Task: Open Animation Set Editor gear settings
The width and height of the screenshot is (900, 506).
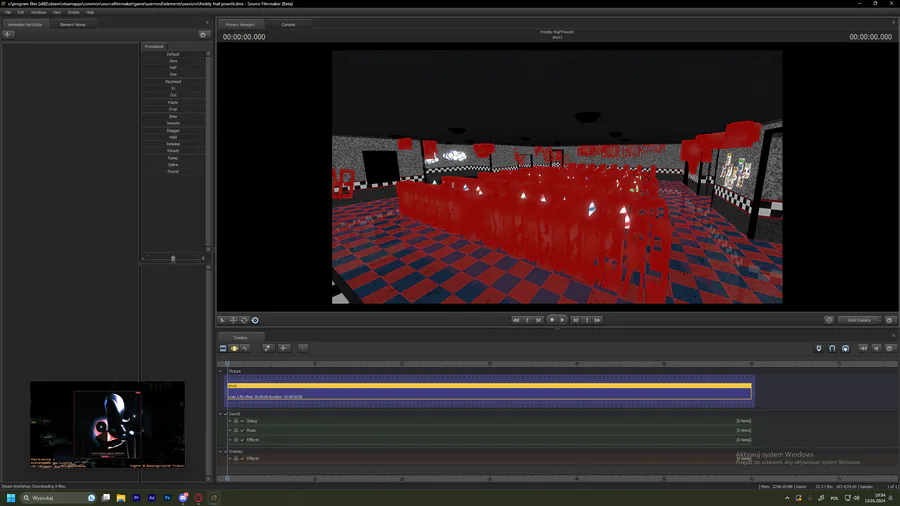Action: point(203,34)
